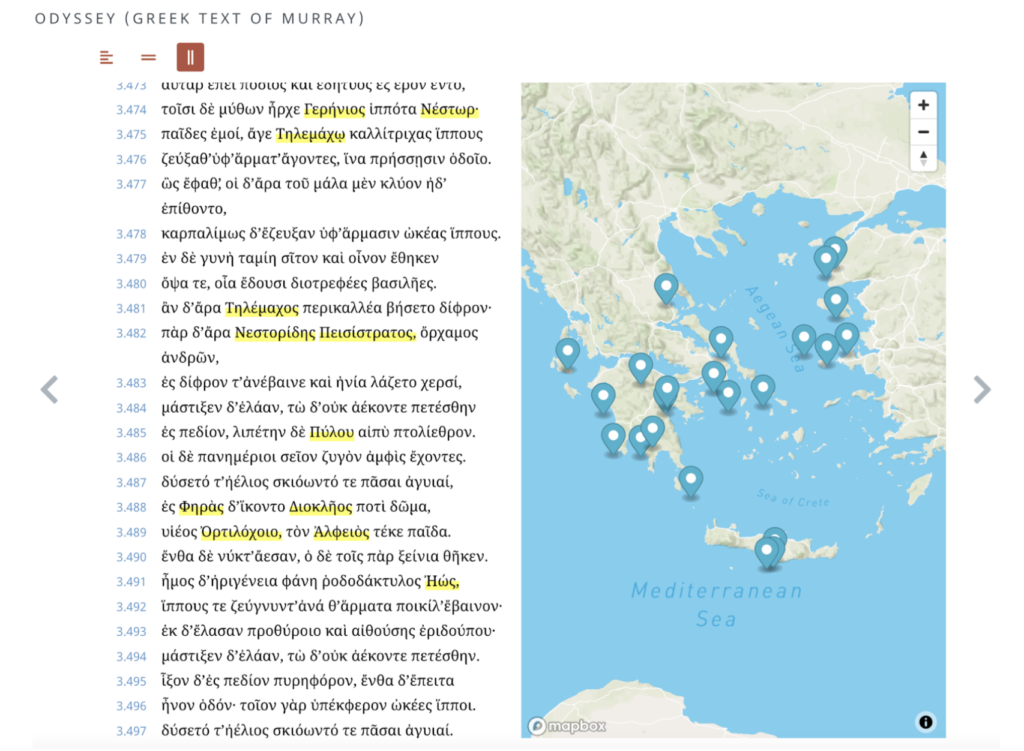The image size is (1024, 751).
Task: Click the highlighted name Πεισίστρατος
Action: 367,333
